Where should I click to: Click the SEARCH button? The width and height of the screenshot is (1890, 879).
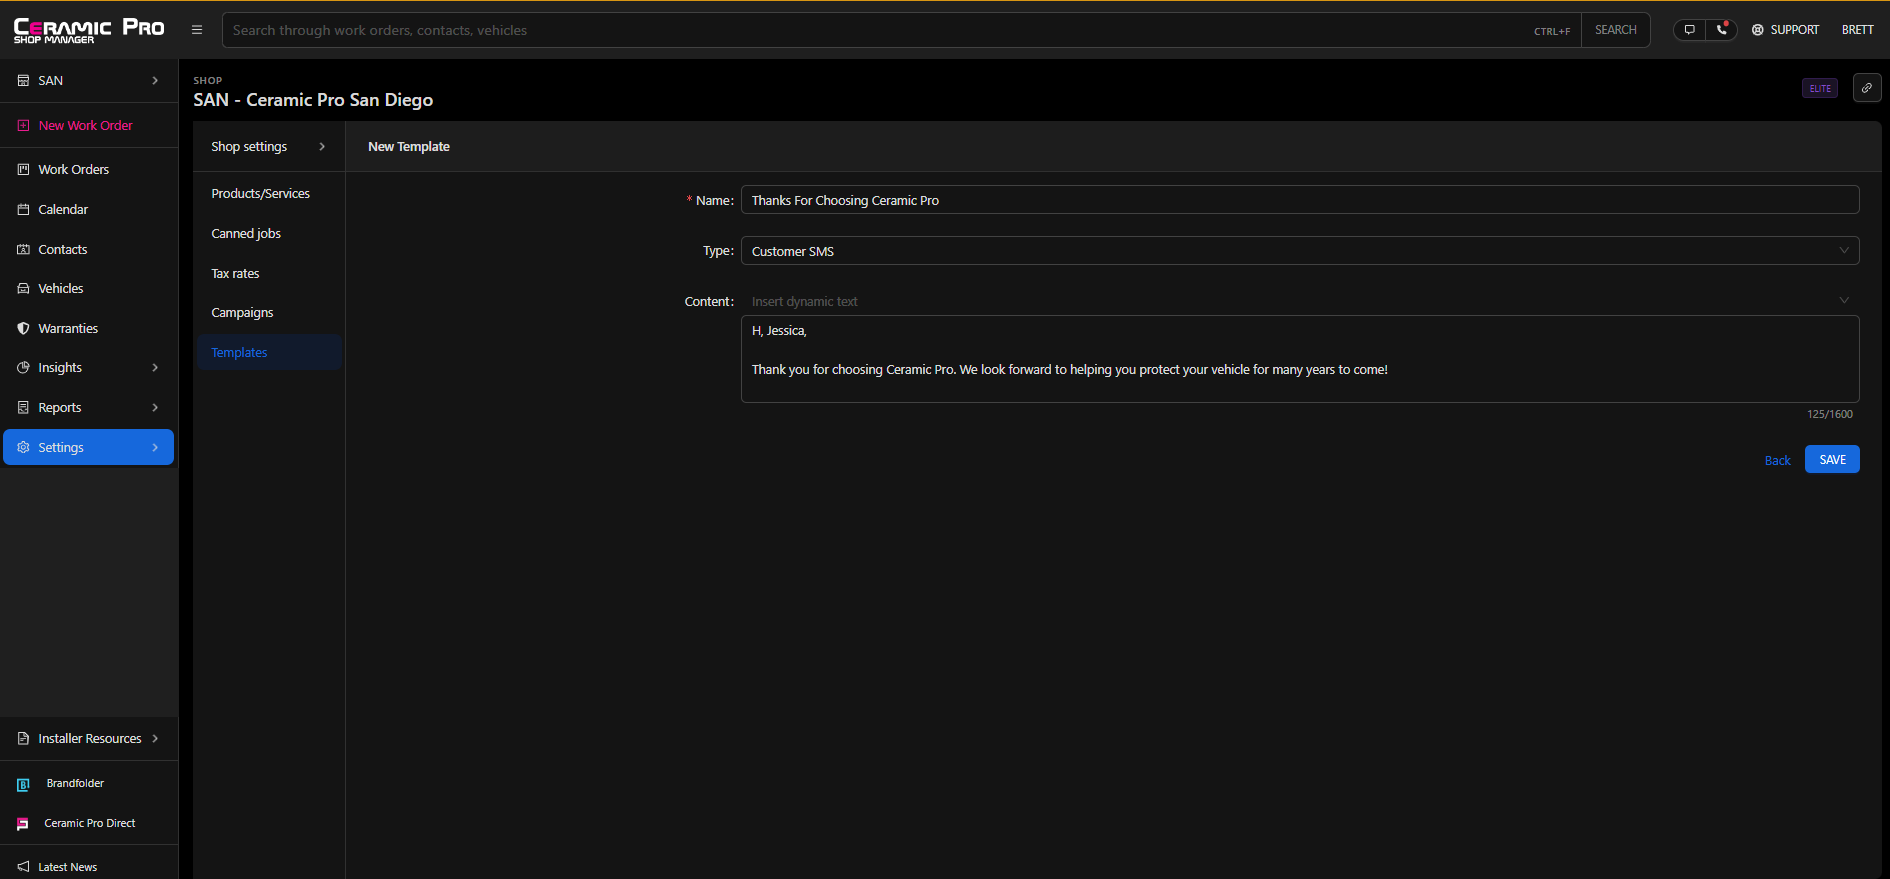(1615, 30)
